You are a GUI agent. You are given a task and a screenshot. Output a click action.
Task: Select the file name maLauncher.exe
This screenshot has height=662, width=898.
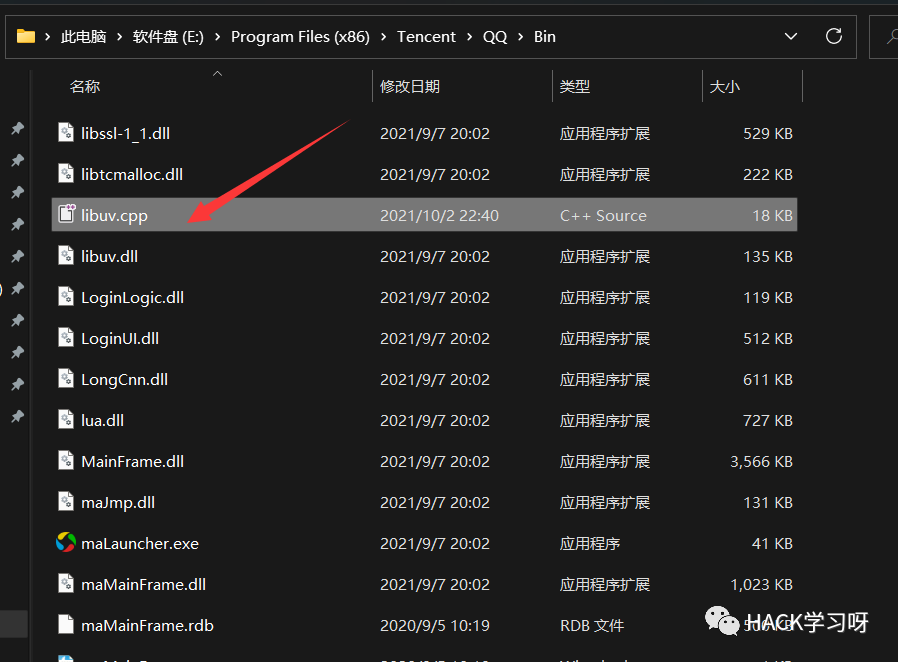[140, 543]
